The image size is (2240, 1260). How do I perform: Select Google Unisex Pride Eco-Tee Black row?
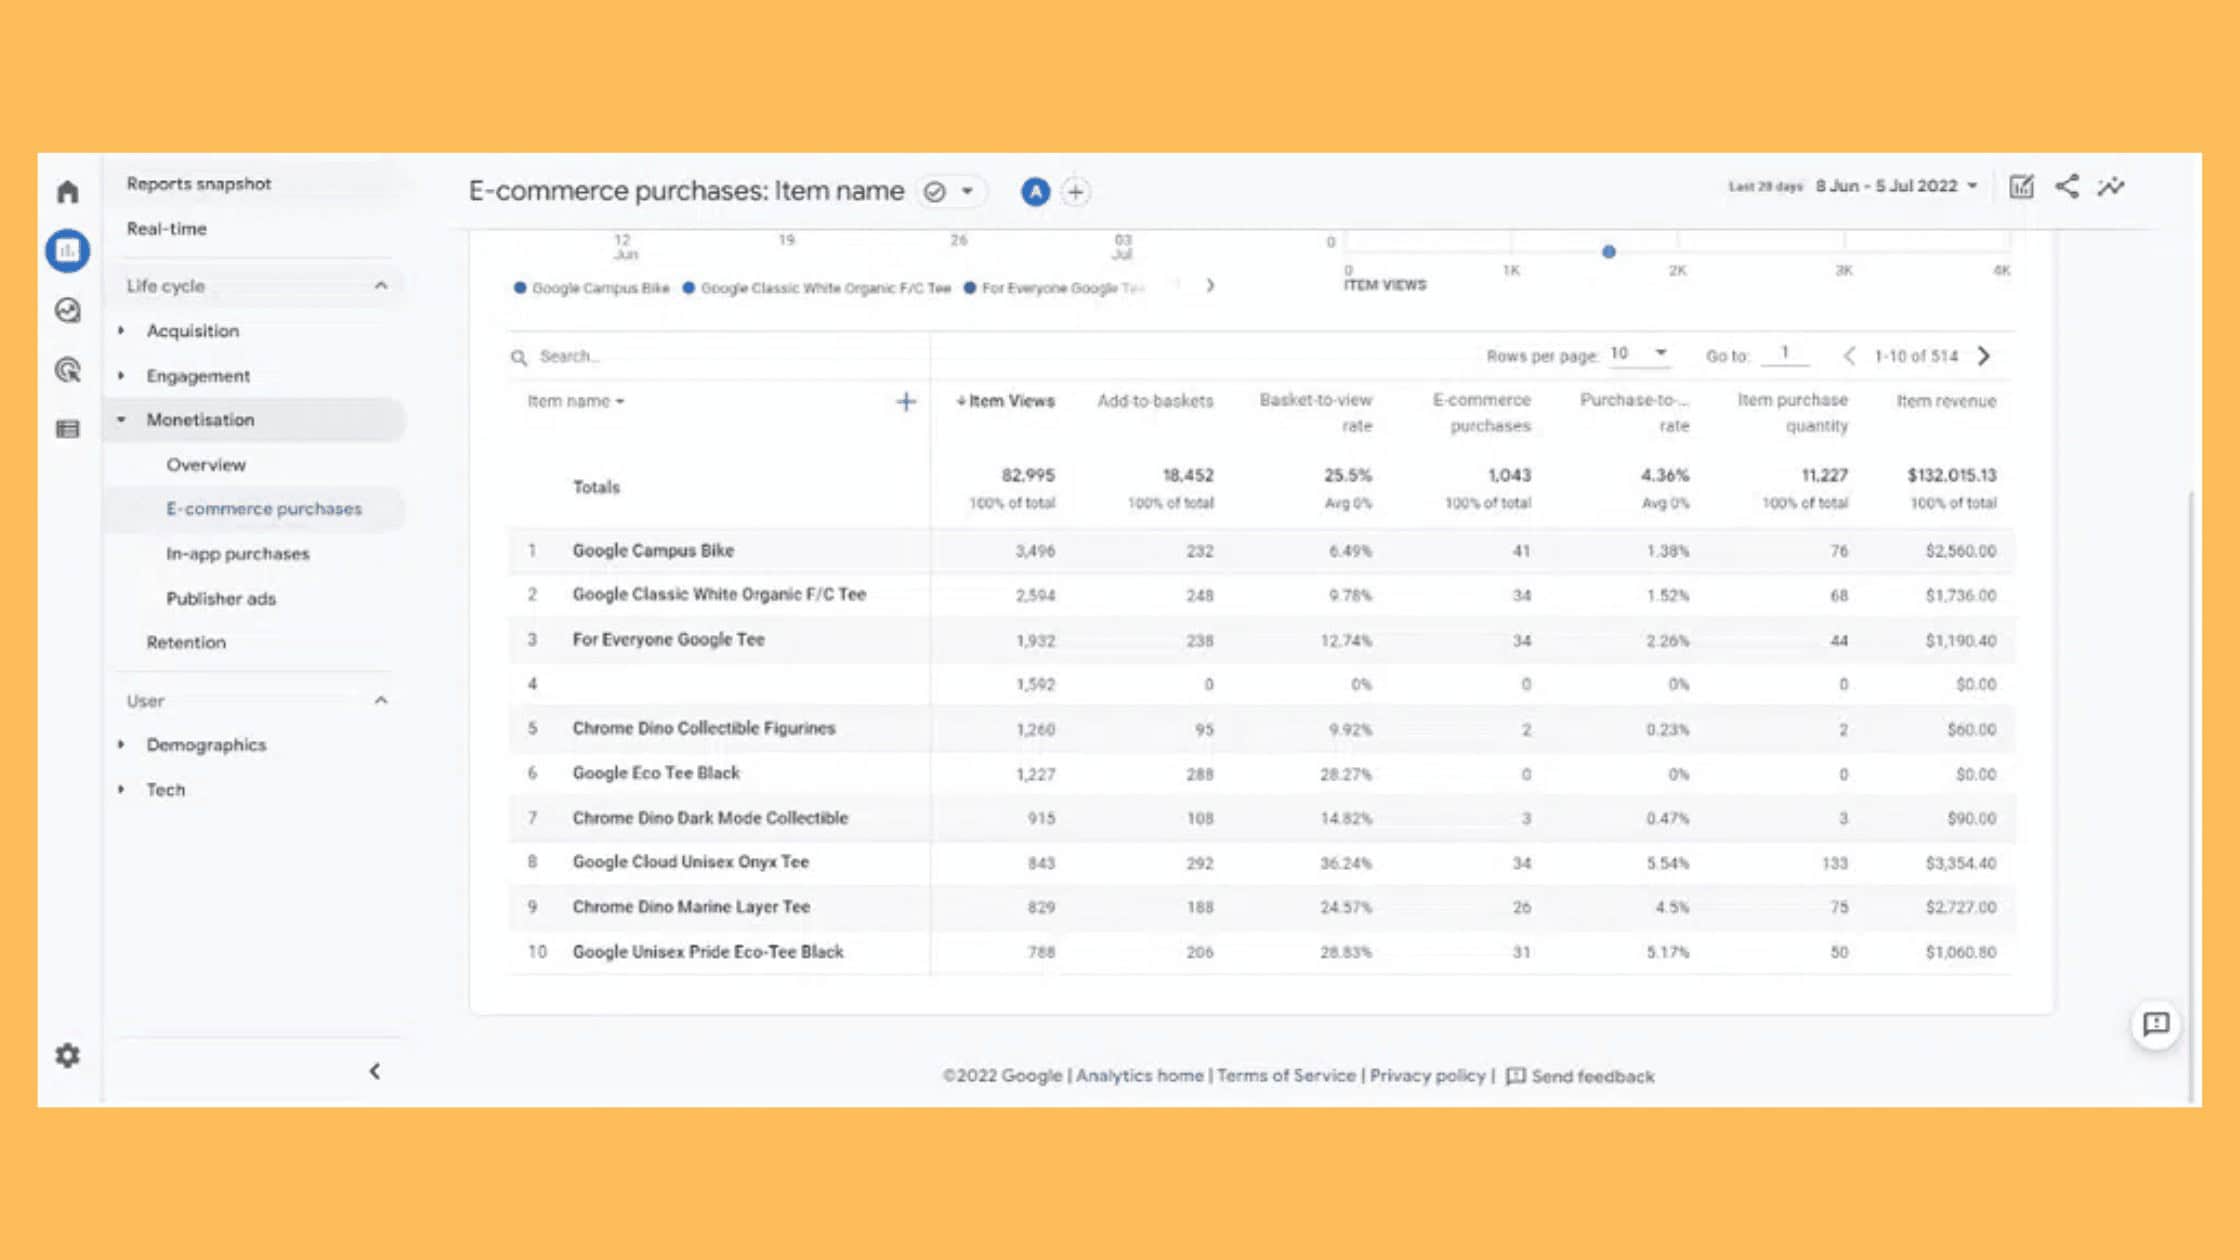coord(1262,953)
